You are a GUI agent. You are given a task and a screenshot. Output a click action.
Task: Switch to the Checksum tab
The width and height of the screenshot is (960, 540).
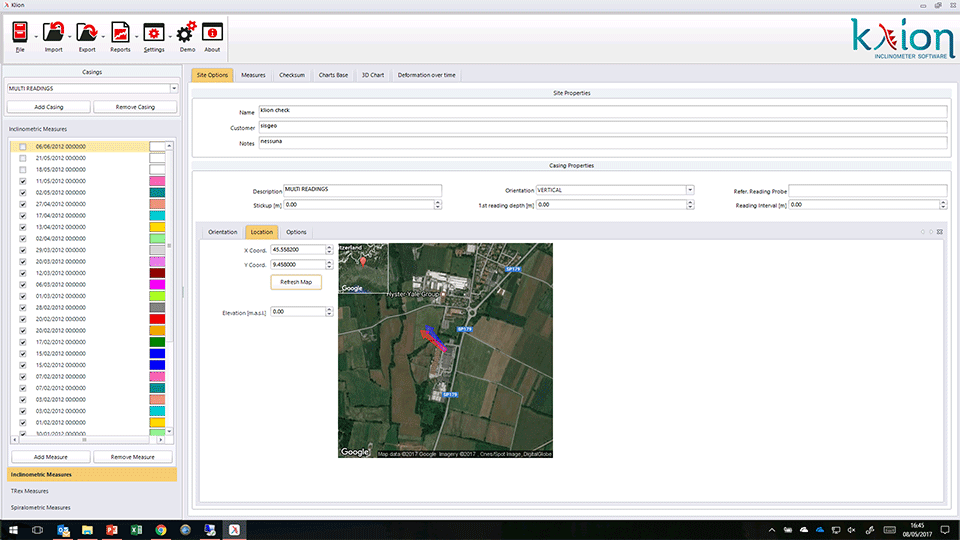pyautogui.click(x=292, y=75)
